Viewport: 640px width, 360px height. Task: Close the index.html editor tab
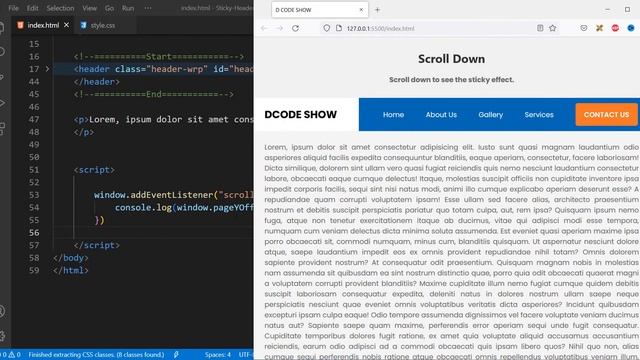coord(67,25)
